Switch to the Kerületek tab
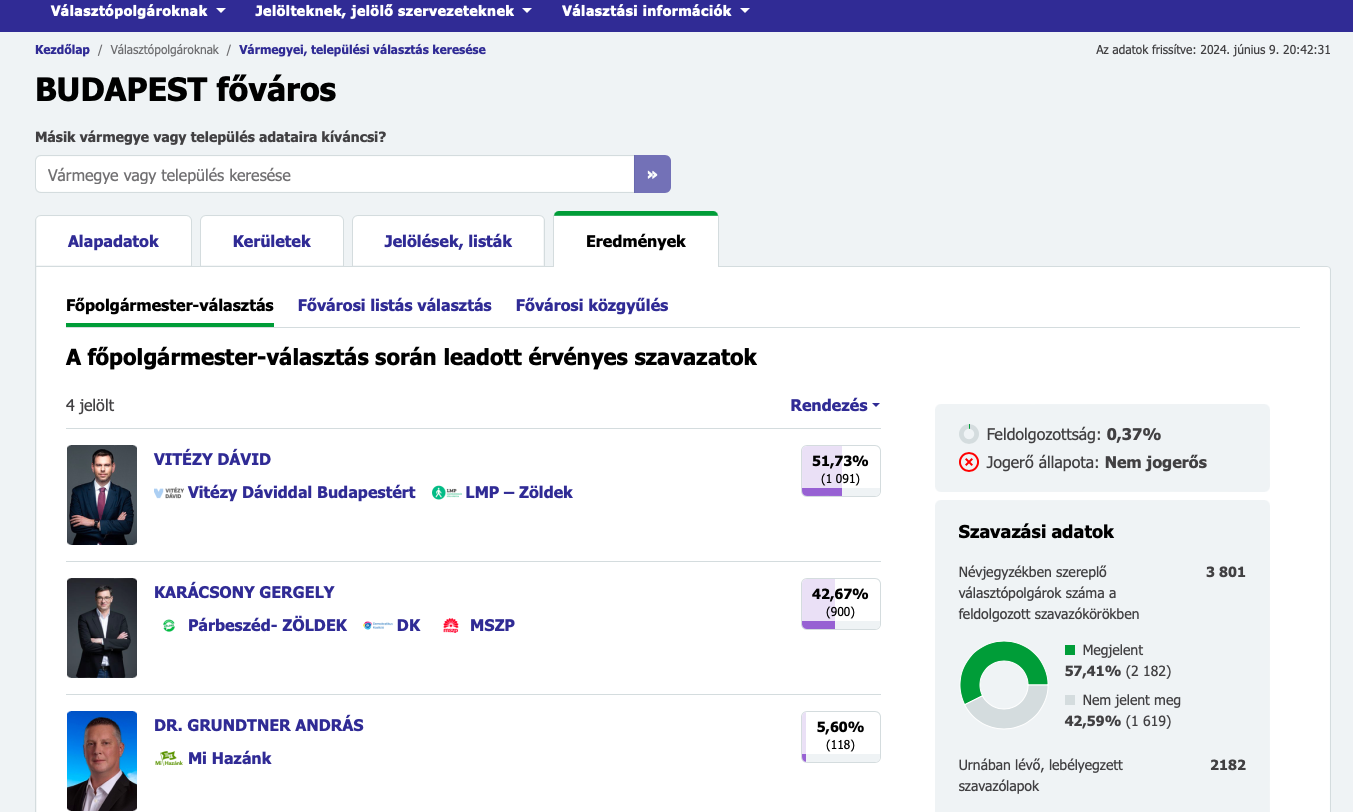 [x=271, y=241]
